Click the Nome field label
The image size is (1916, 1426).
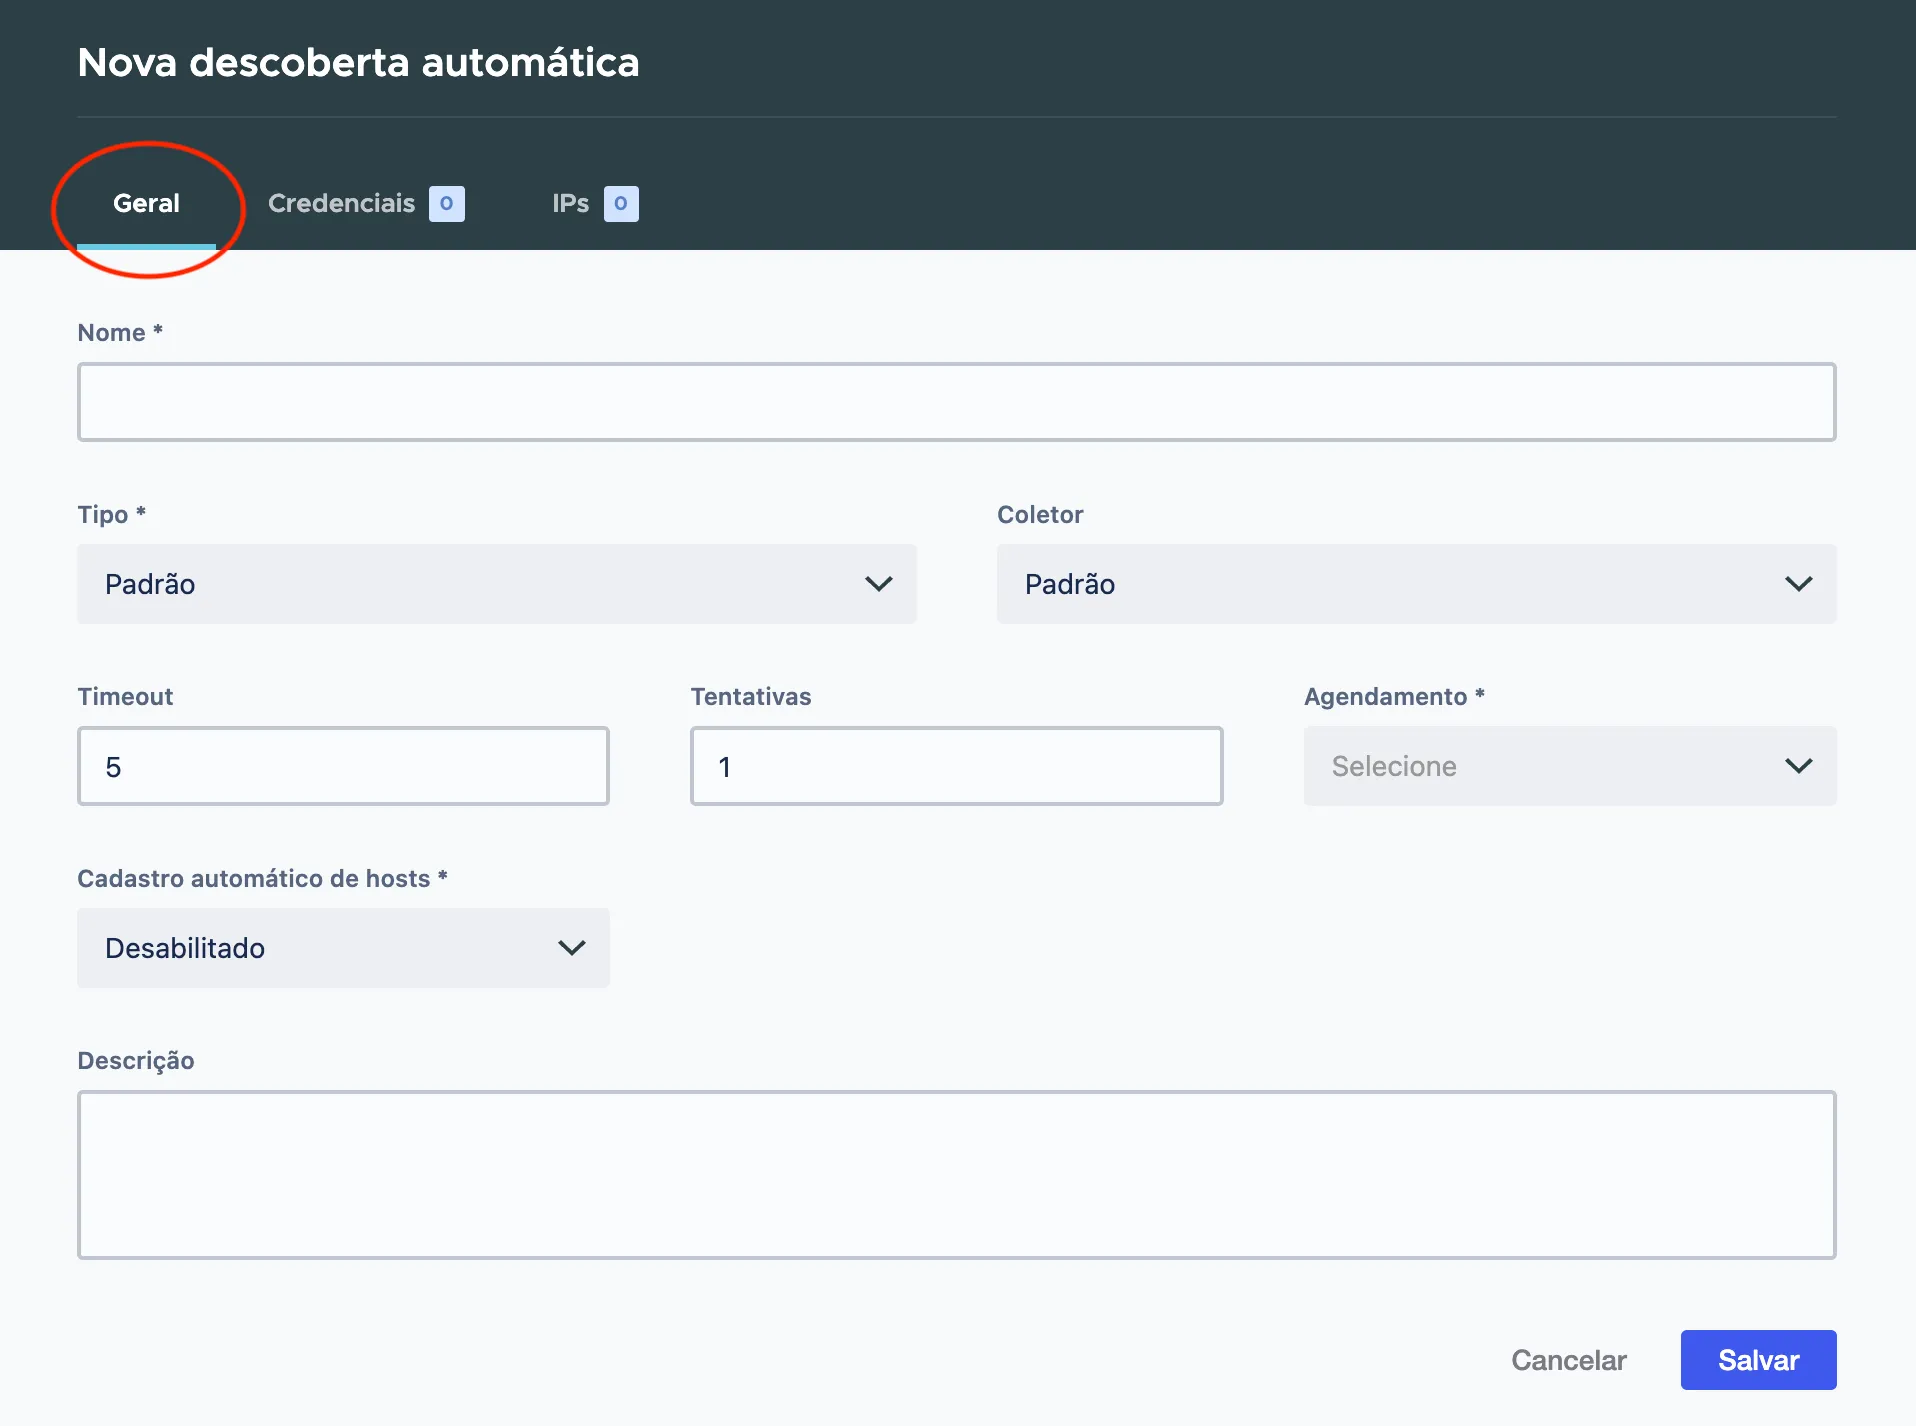click(x=120, y=332)
